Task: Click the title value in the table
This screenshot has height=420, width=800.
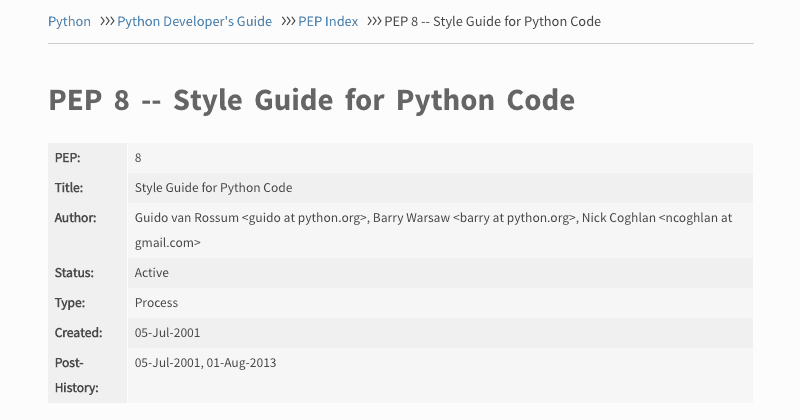Action: 213,188
